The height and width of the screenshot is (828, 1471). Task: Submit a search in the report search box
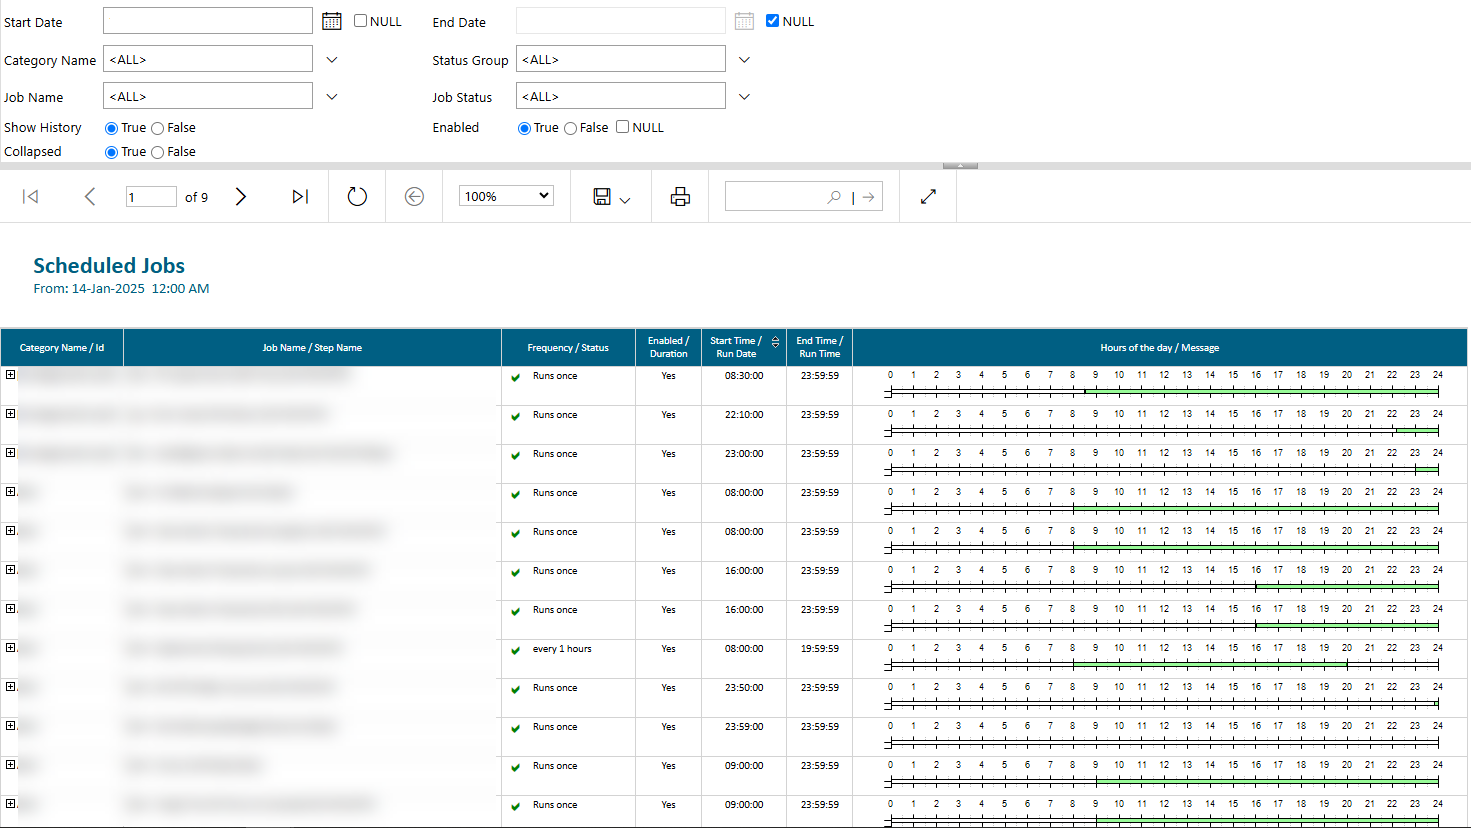coord(866,196)
